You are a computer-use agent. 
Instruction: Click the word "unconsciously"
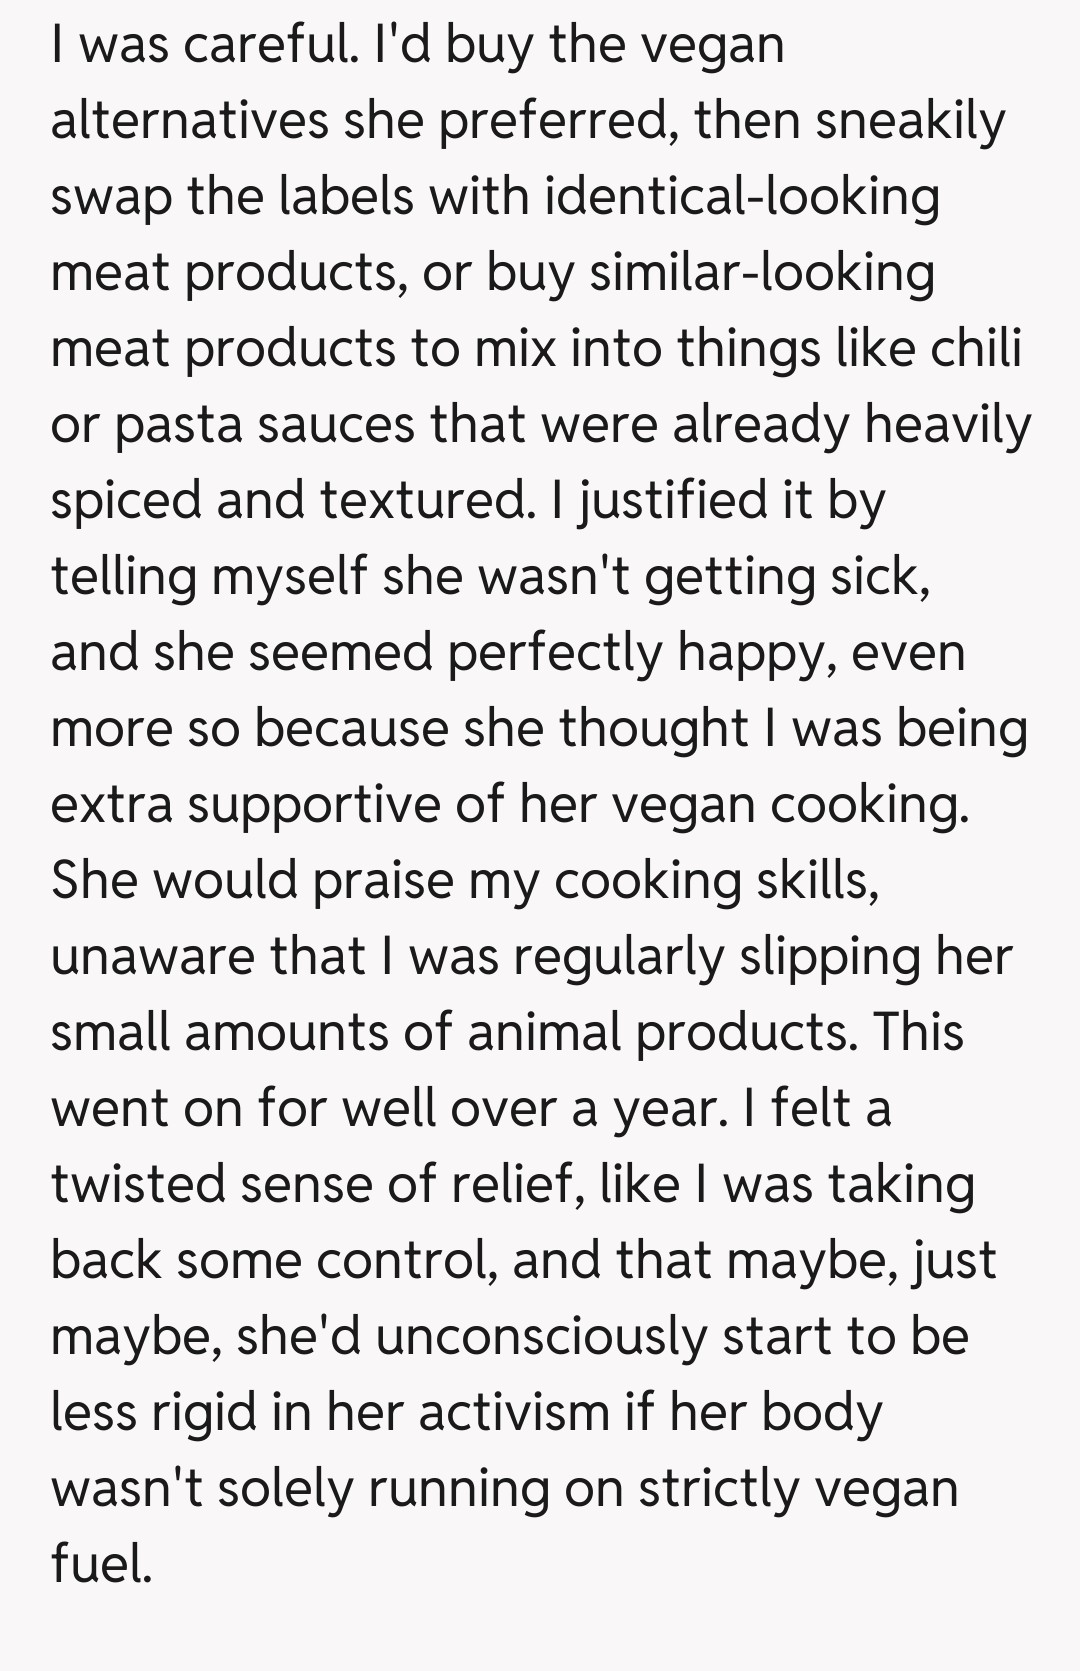tap(541, 1336)
